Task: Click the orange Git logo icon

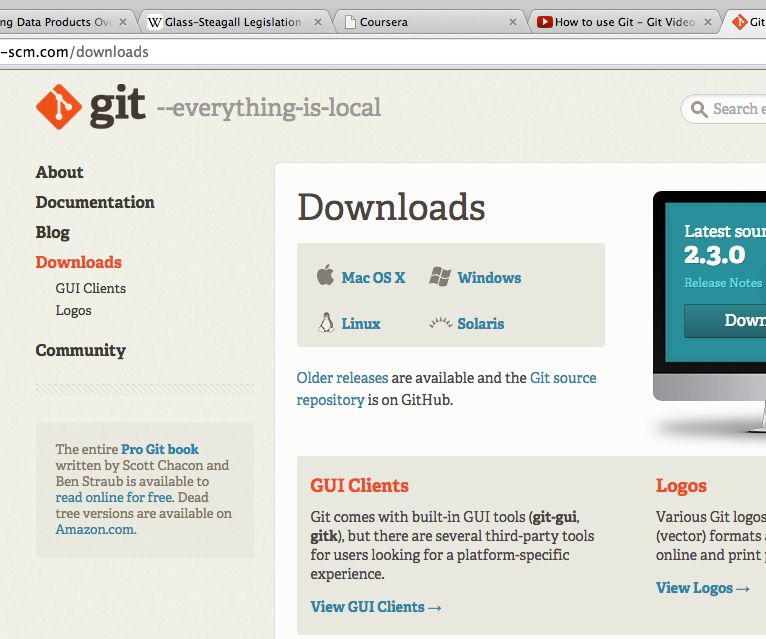Action: (59, 106)
